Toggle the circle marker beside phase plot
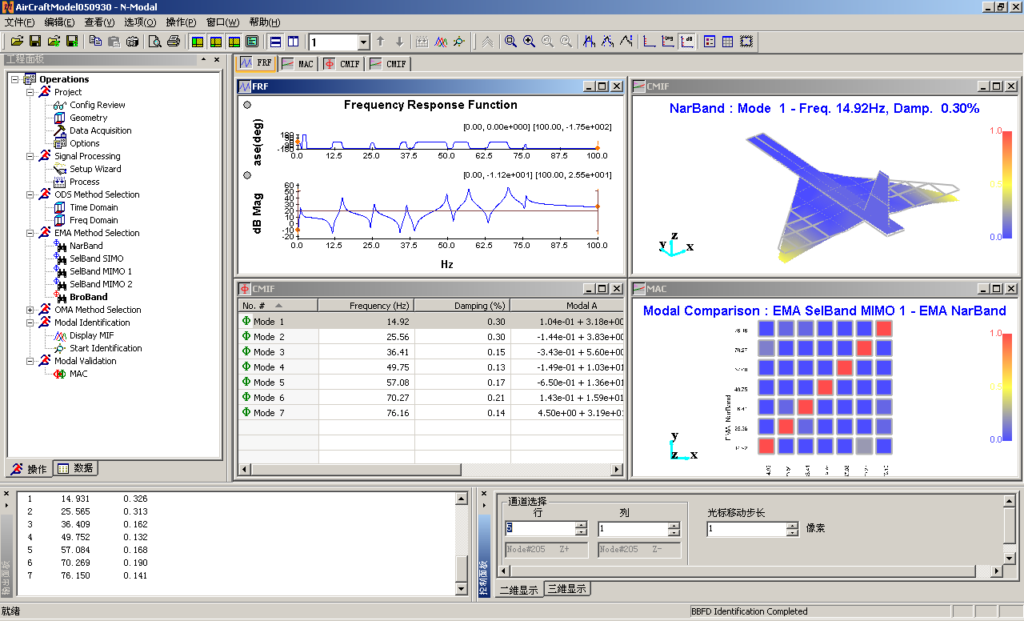 [247, 105]
